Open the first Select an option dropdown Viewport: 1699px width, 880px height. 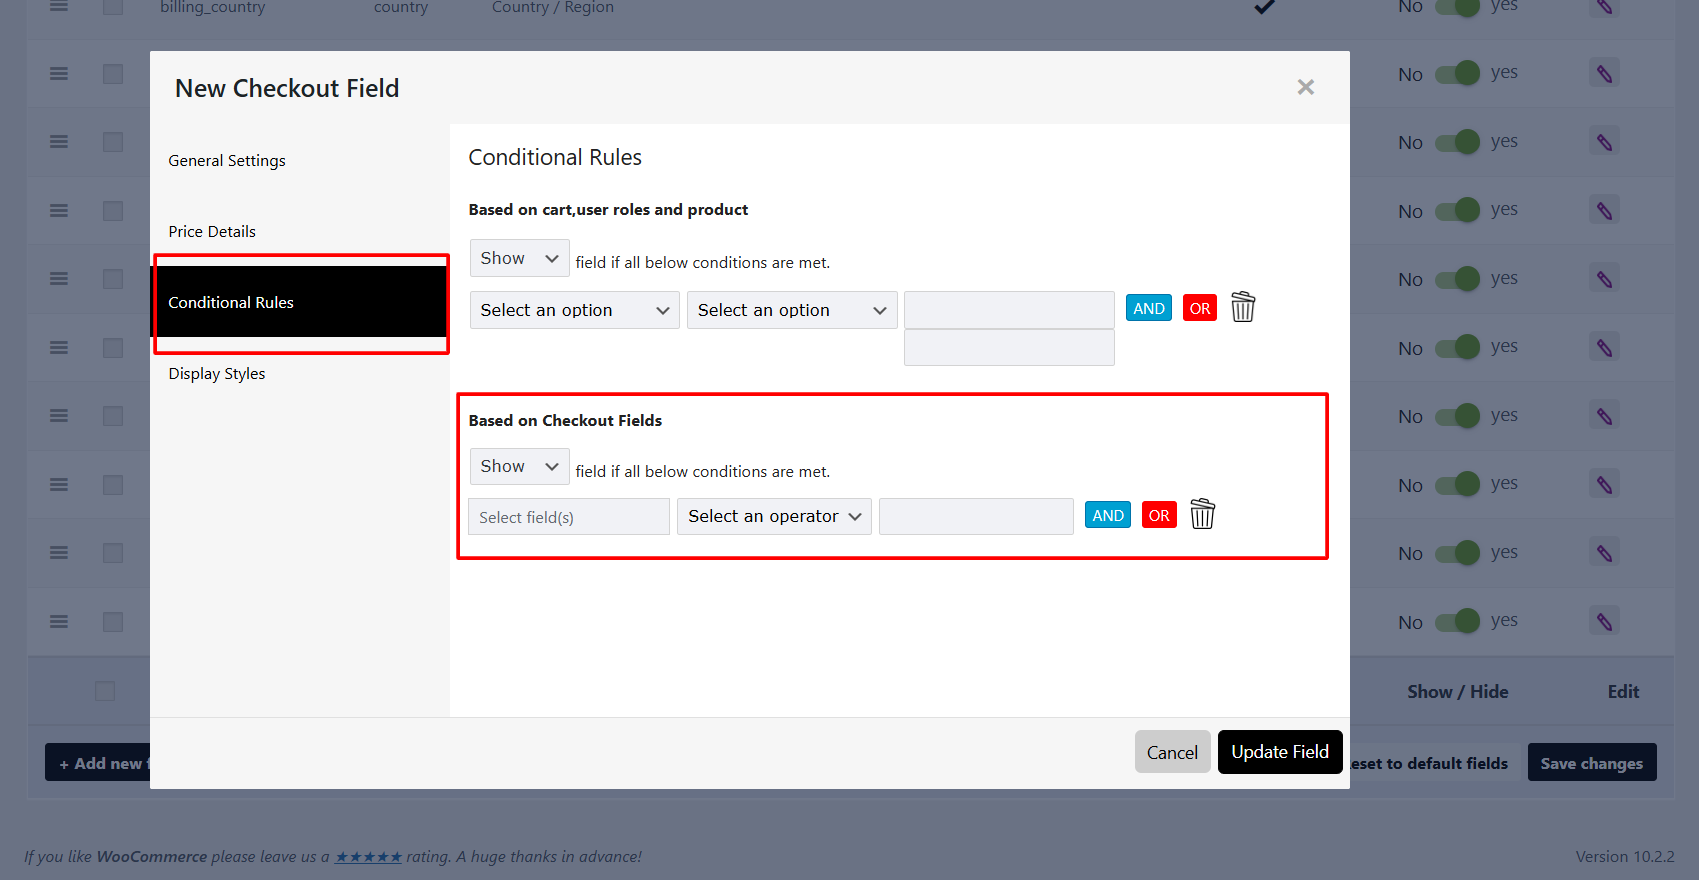click(574, 310)
